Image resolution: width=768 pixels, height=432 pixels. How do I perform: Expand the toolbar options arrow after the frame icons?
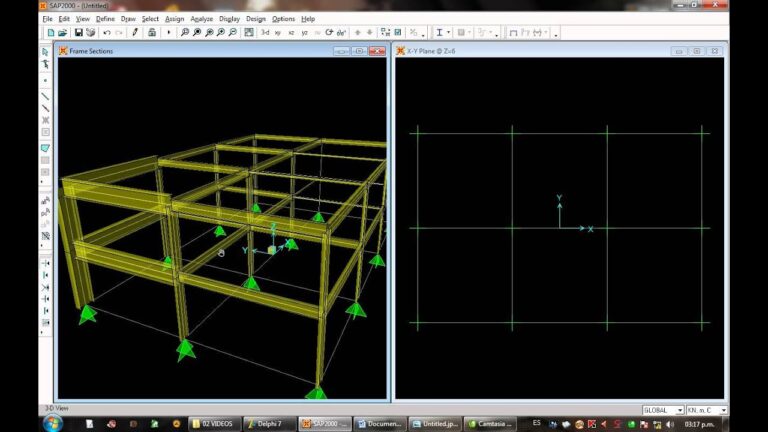(556, 34)
